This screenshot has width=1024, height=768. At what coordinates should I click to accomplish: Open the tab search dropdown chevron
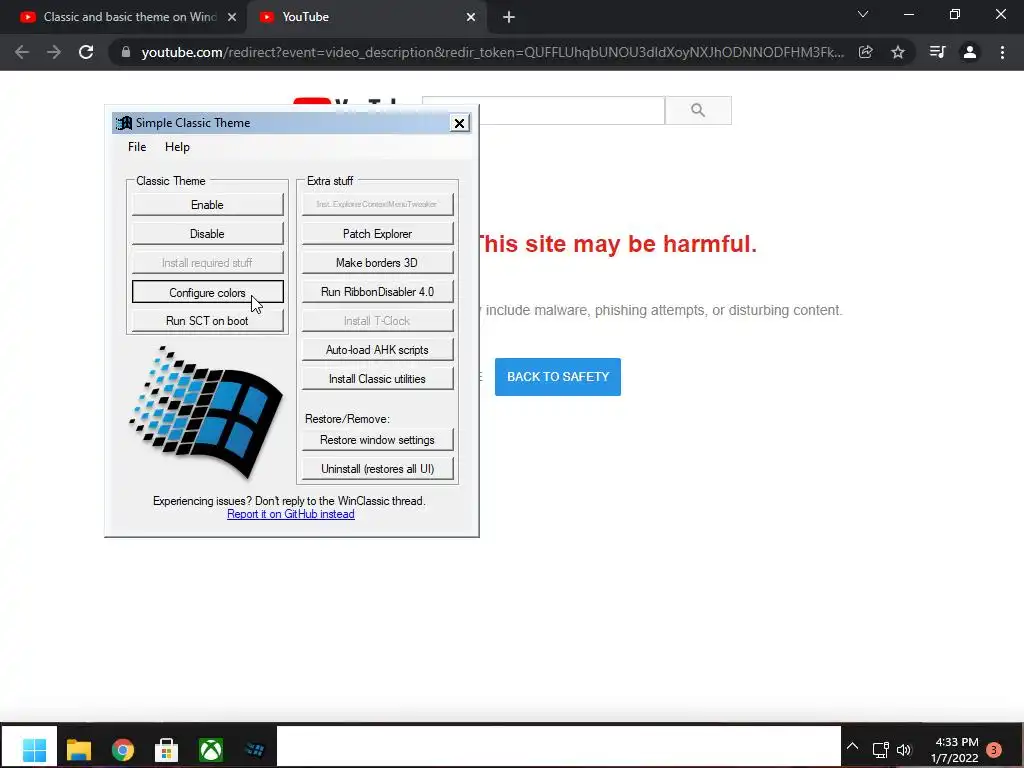(863, 14)
